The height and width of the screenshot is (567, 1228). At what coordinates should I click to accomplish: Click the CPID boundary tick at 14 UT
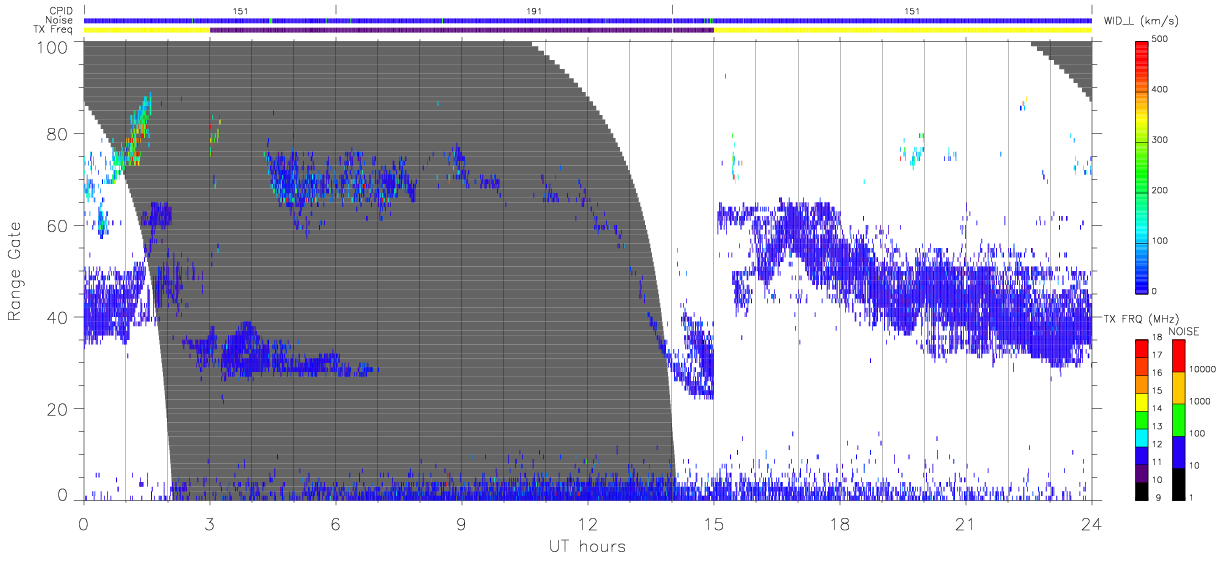pyautogui.click(x=672, y=10)
